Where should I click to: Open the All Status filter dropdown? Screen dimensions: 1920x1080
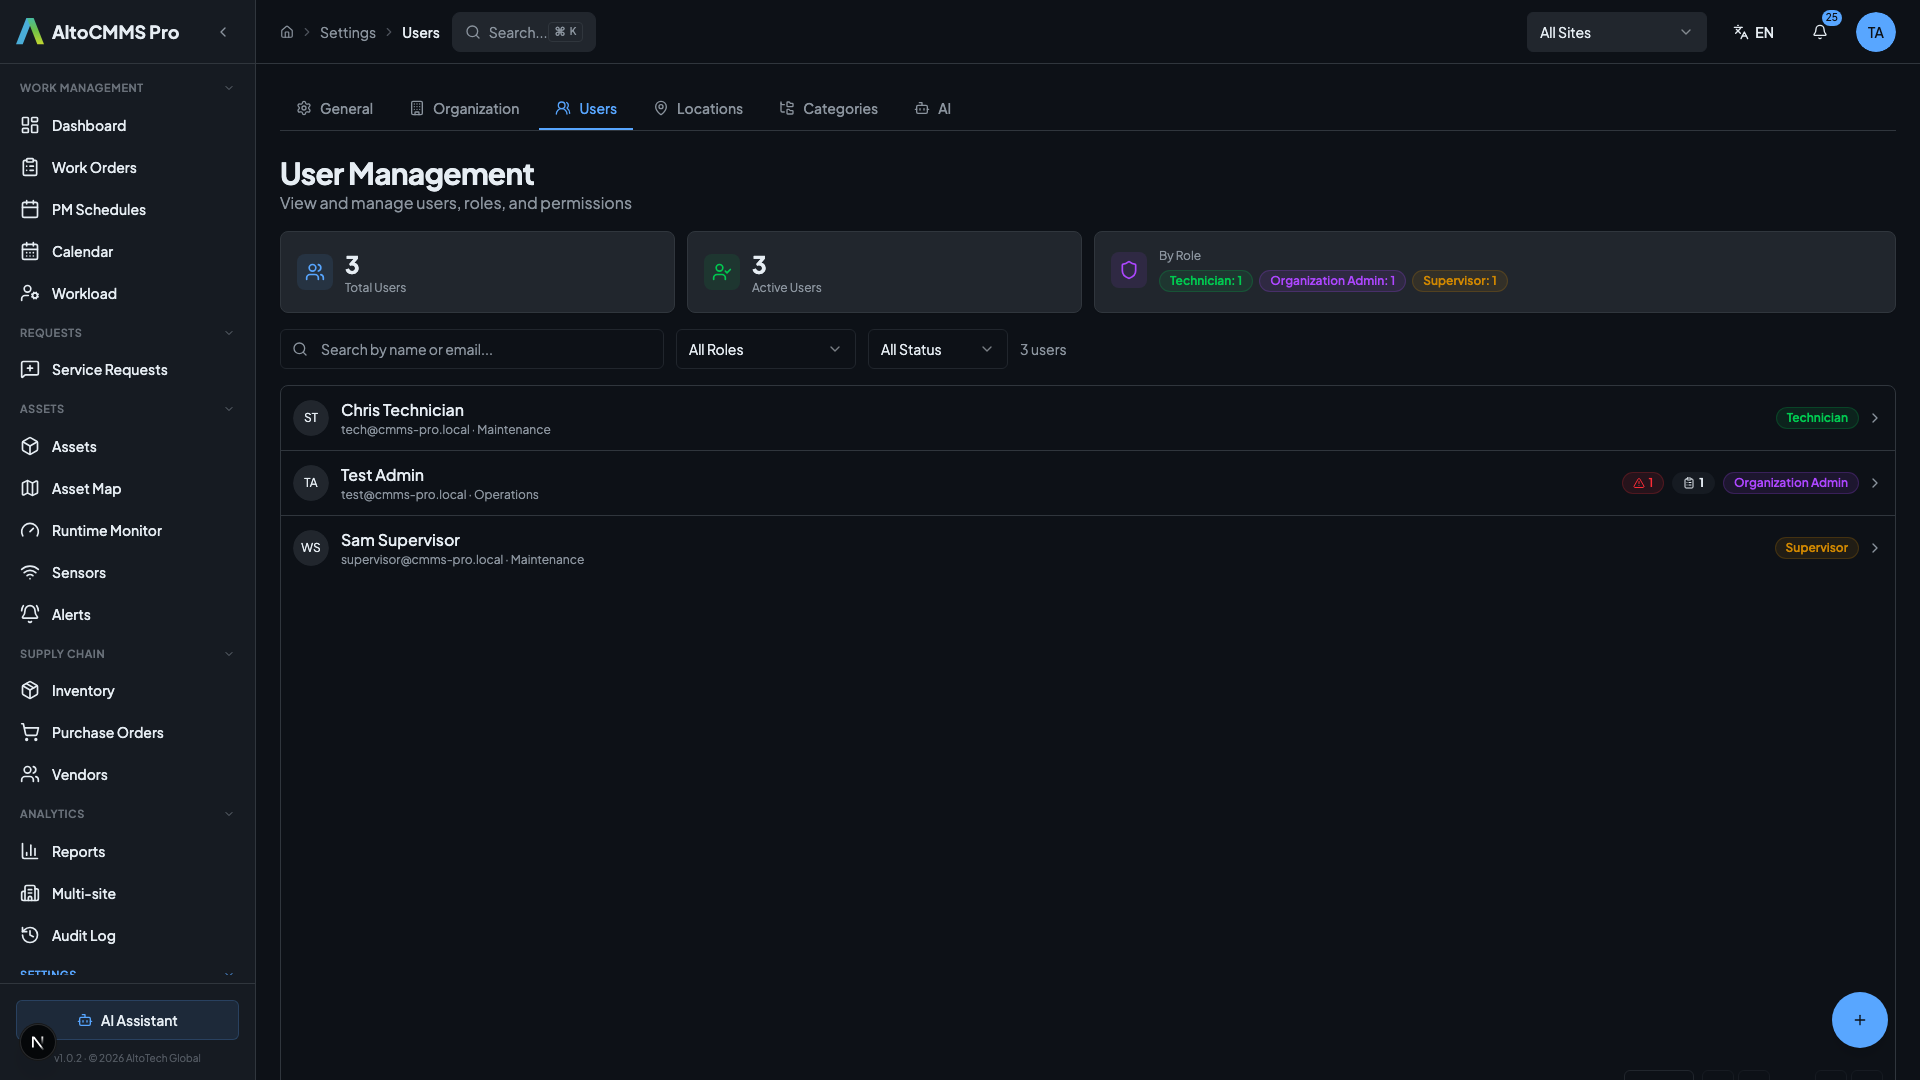(x=937, y=349)
